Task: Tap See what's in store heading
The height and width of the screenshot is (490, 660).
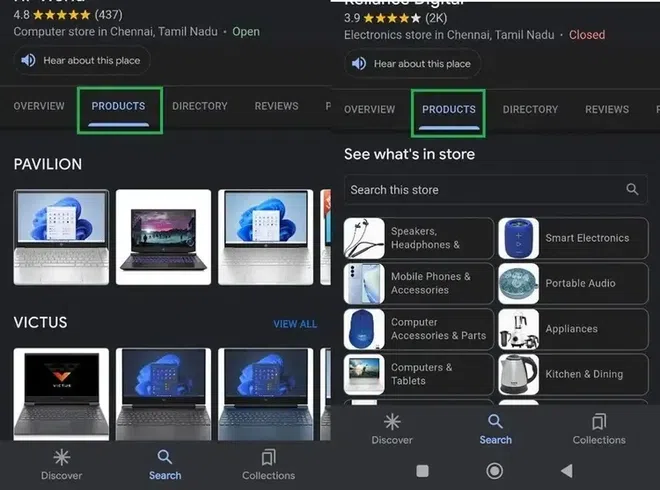Action: (x=409, y=154)
